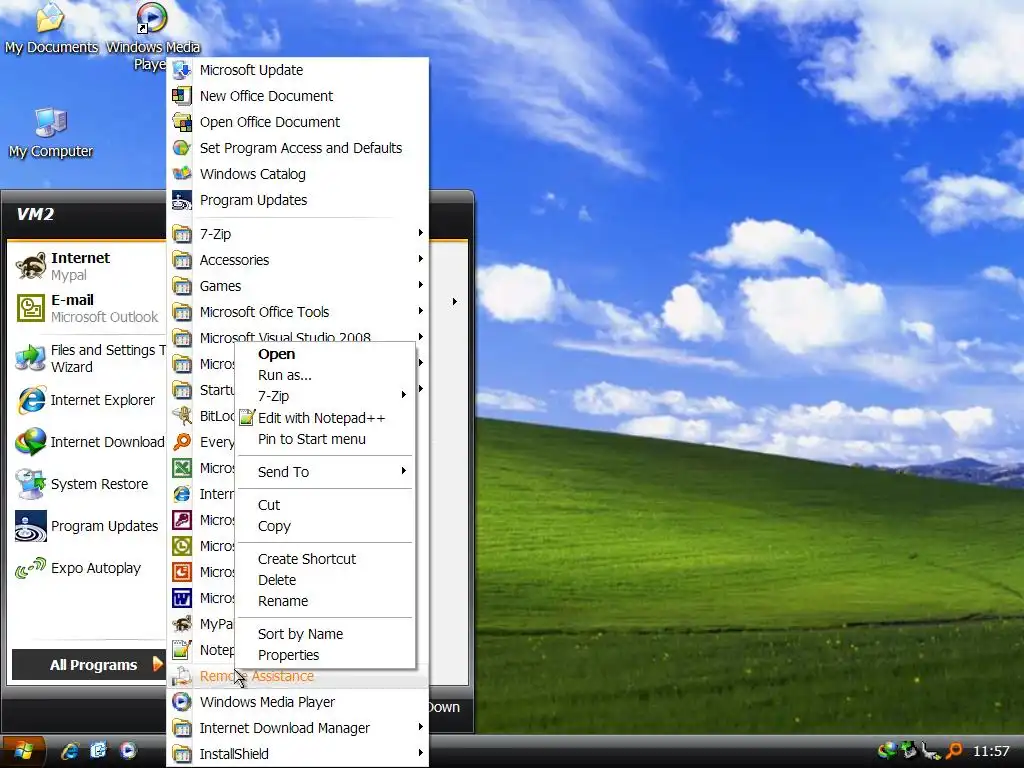The image size is (1024, 768).
Task: Launch Files and Settings Transfer Wizard
Action: (88, 358)
